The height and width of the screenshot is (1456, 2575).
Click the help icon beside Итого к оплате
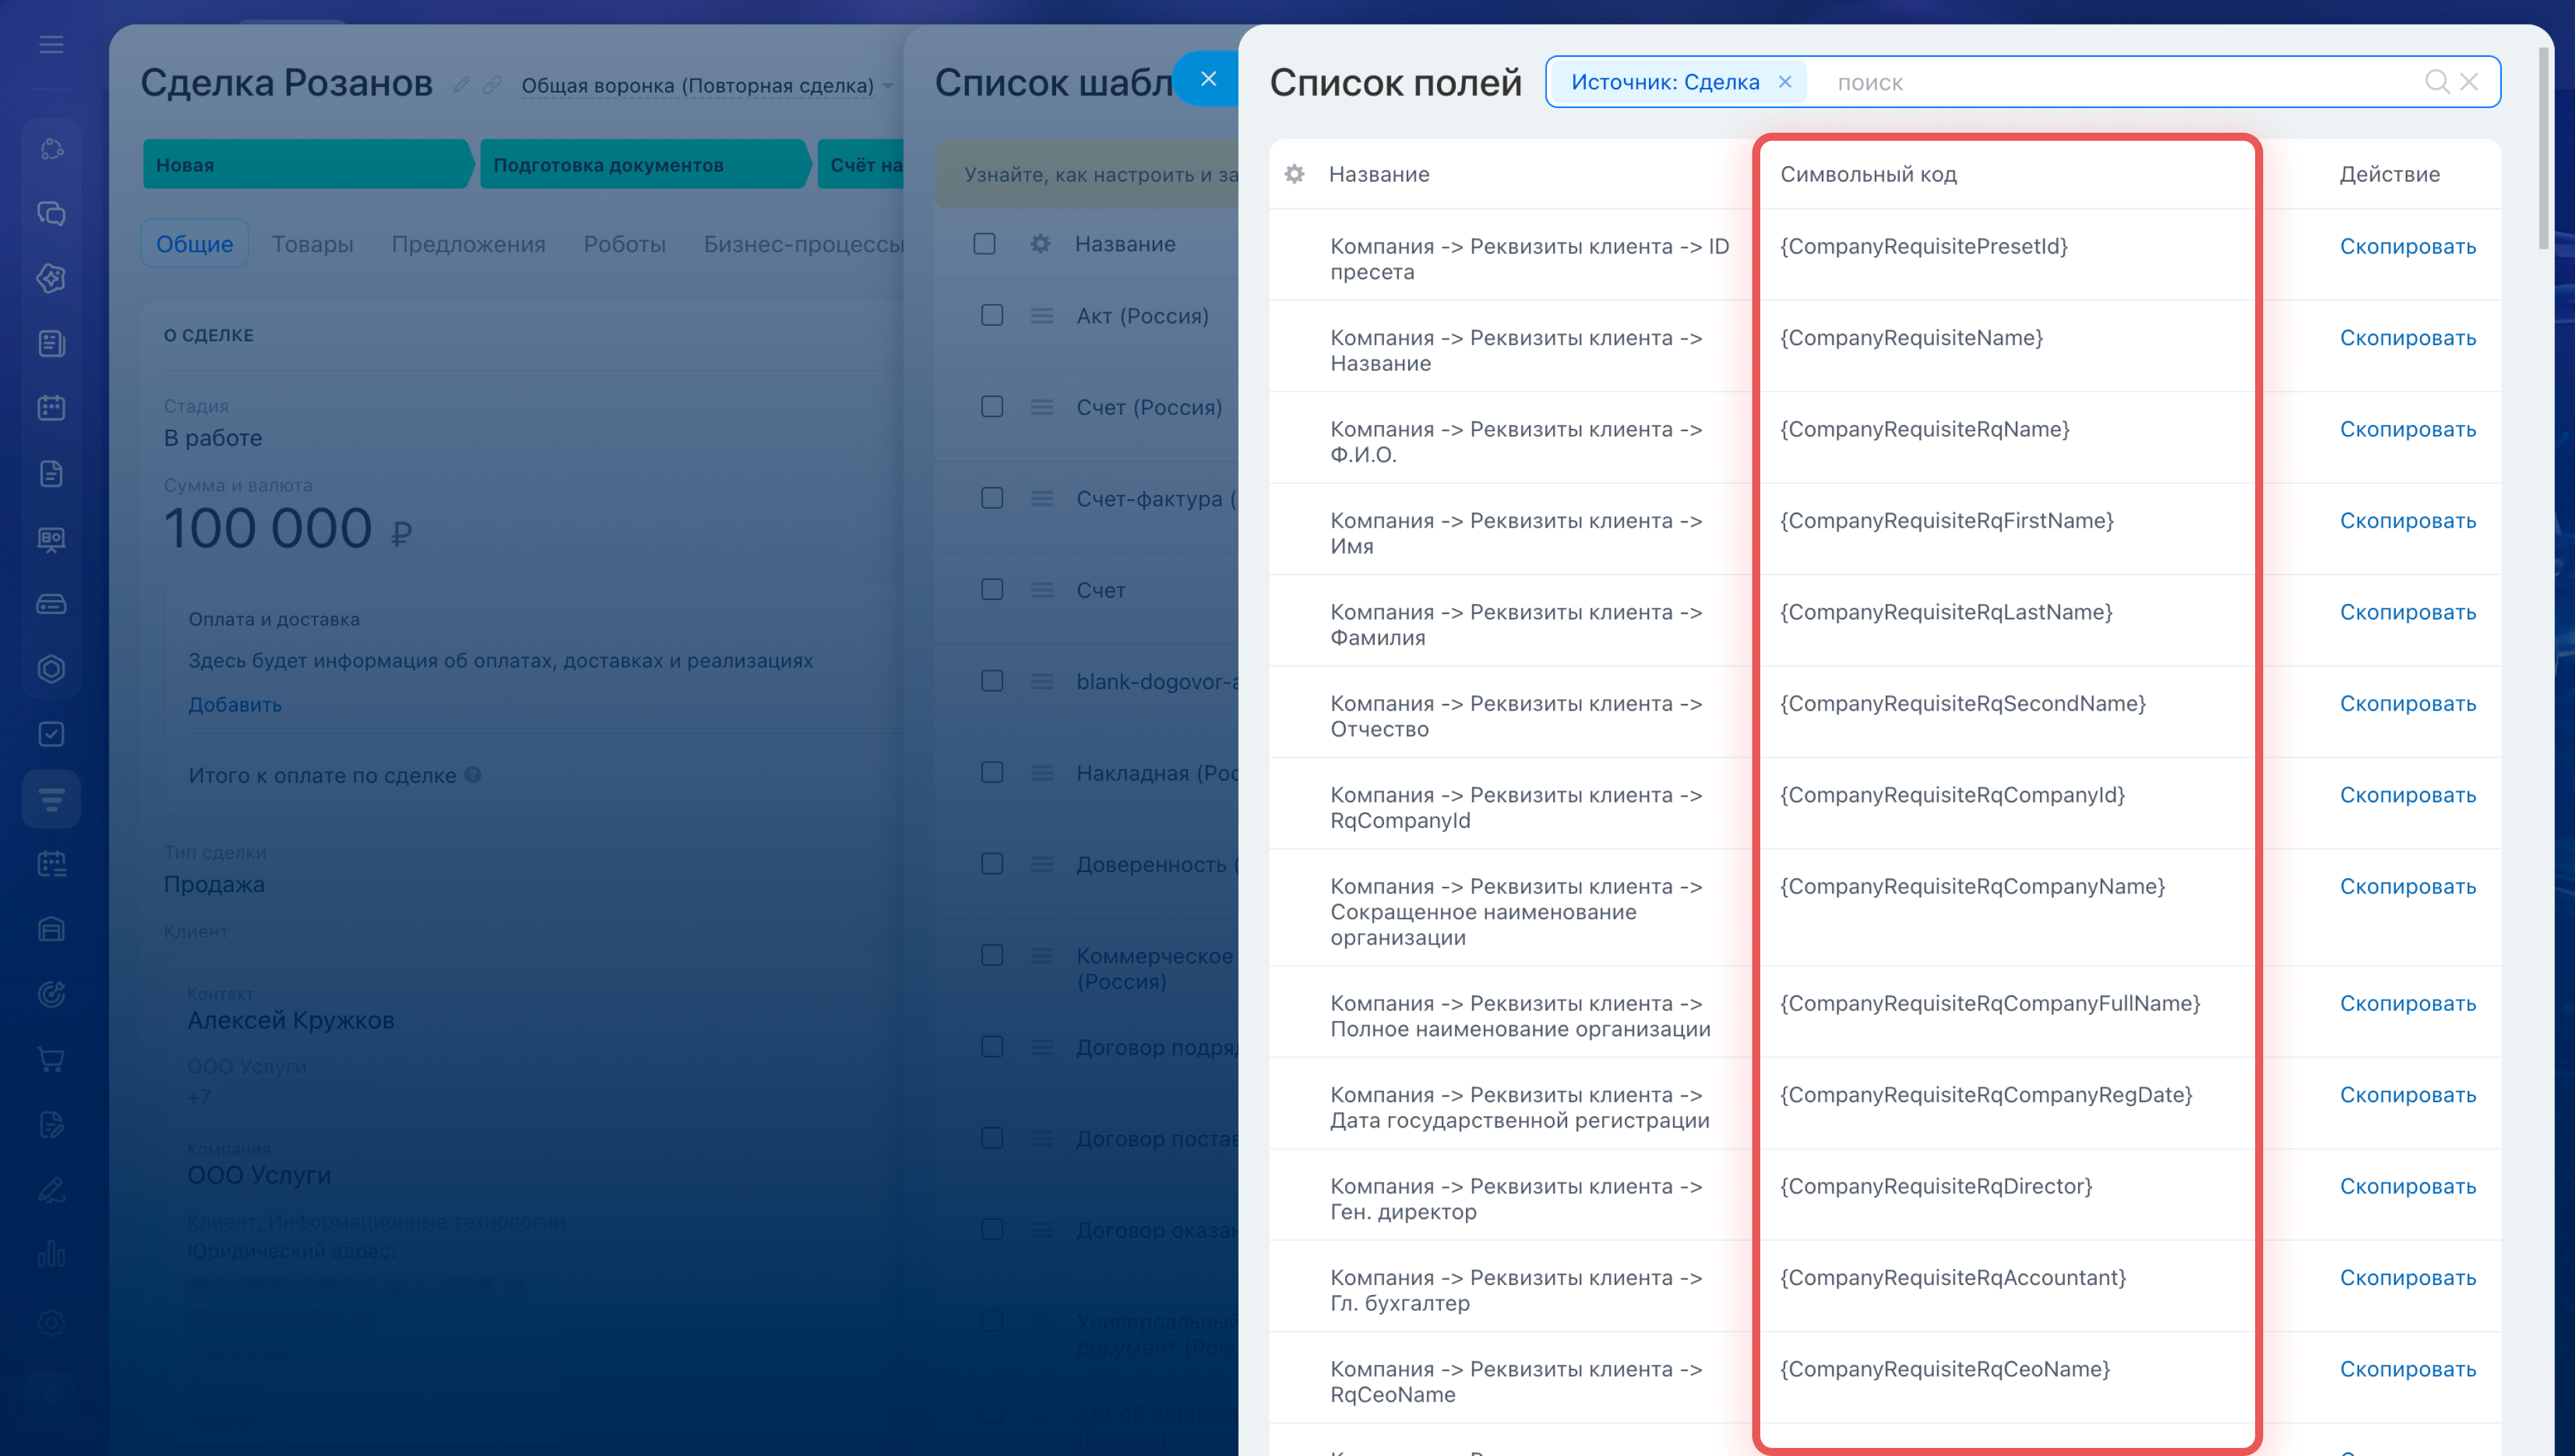coord(473,775)
